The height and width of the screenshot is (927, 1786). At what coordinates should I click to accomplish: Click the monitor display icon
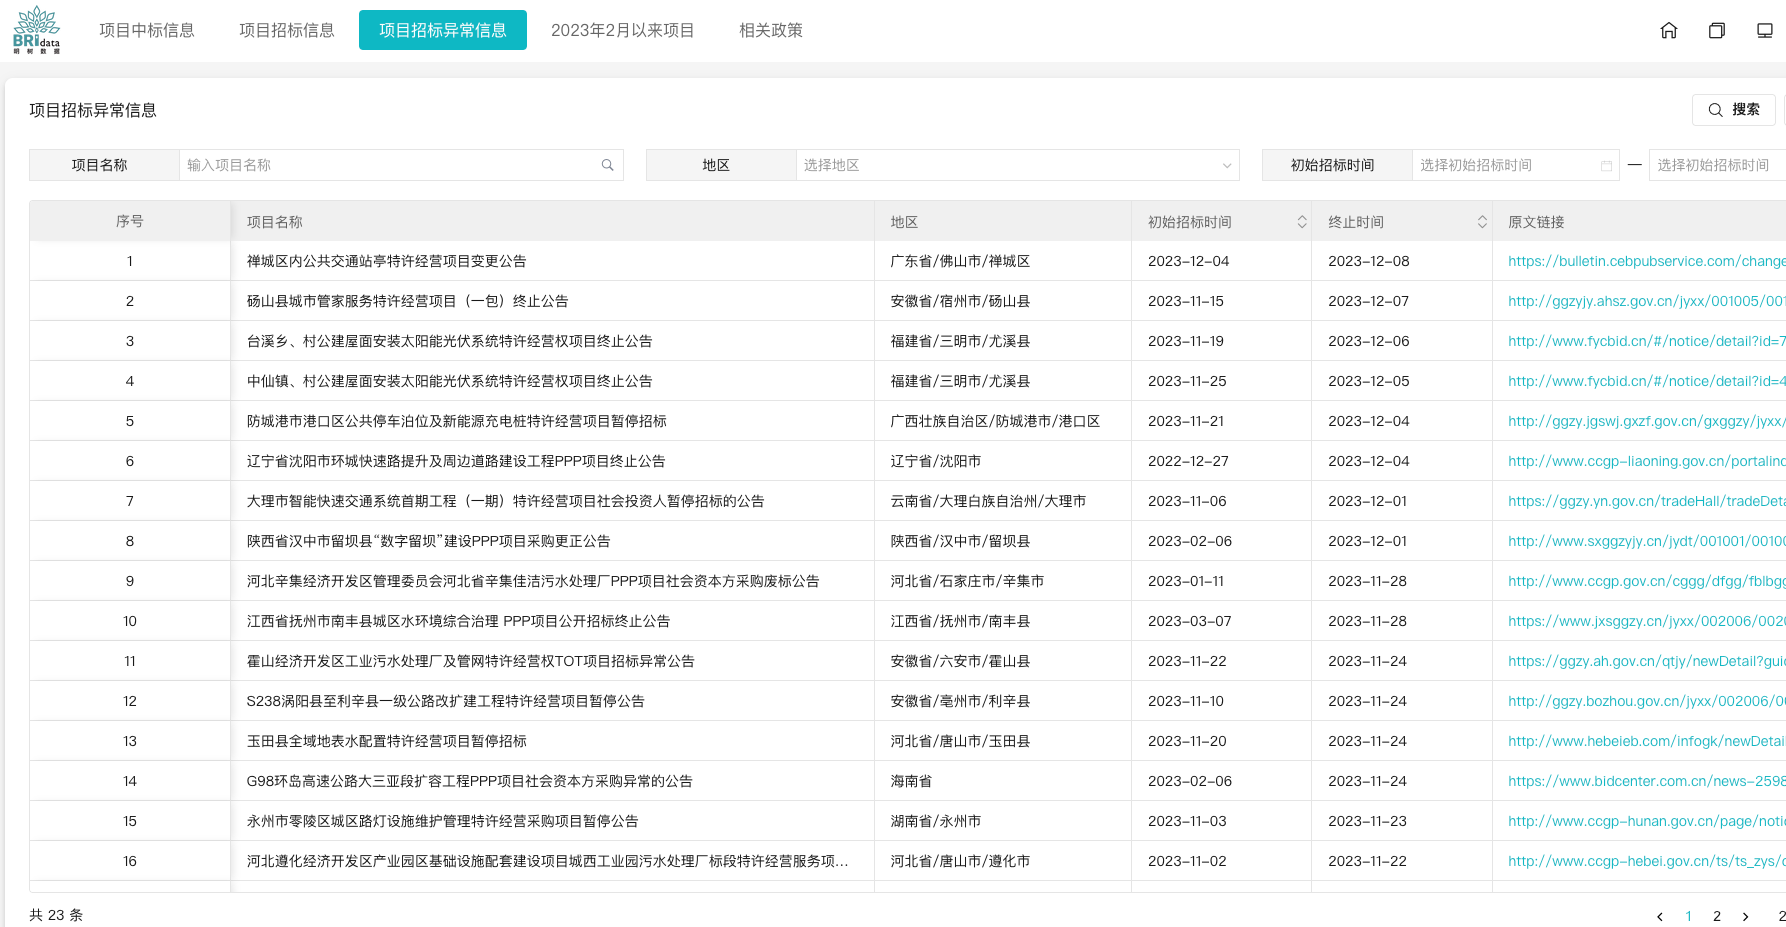coord(1765,30)
